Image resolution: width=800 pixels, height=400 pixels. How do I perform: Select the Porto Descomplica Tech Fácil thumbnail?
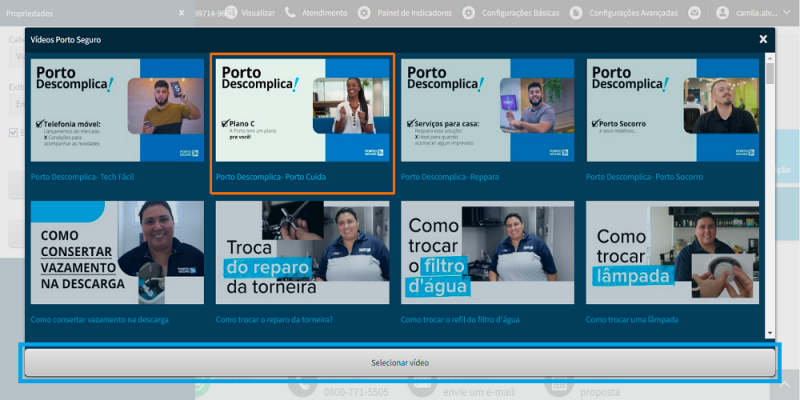117,110
